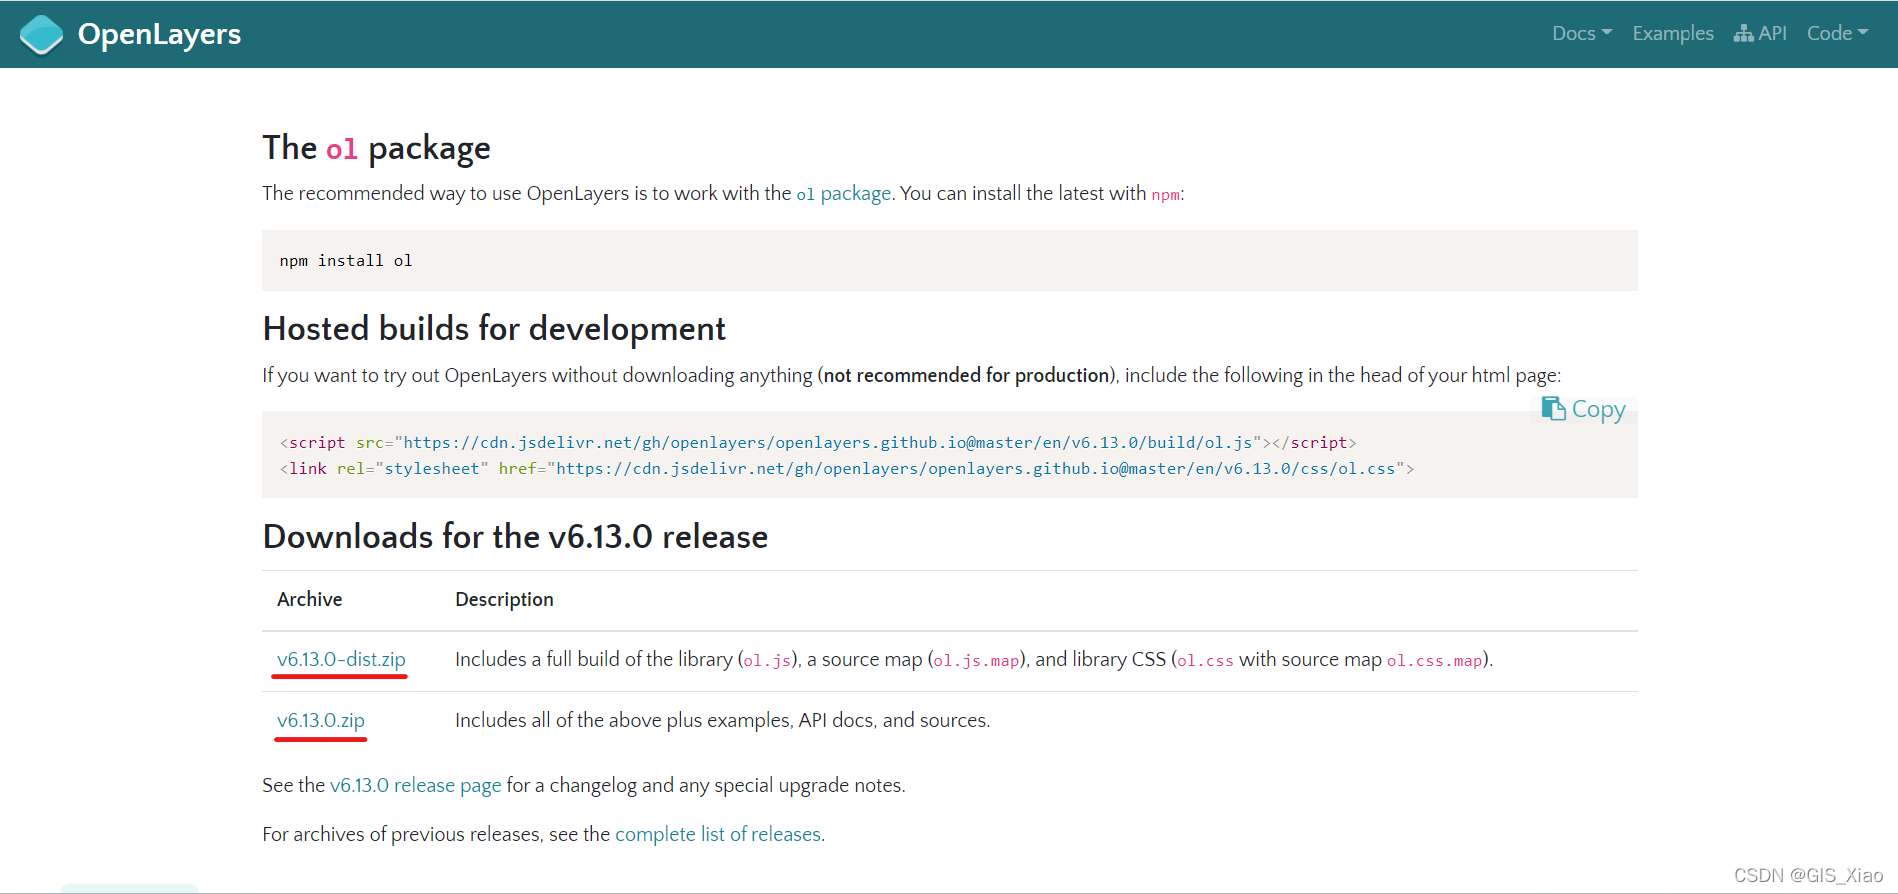Click 'not recommended for production' bold text

click(966, 375)
